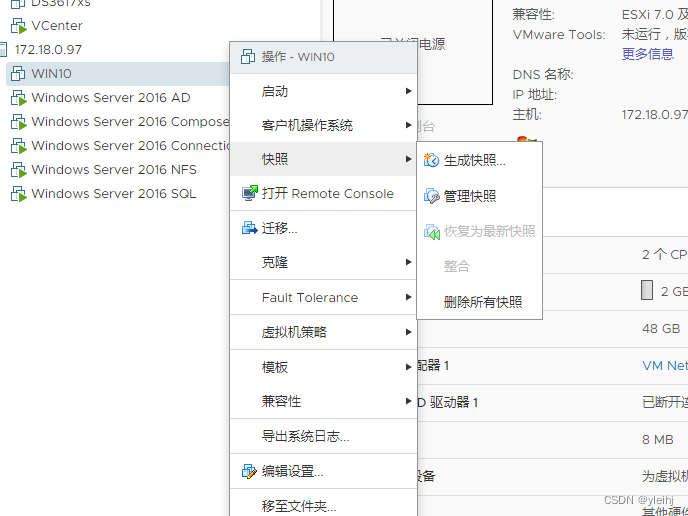The image size is (688, 516).
Task: Open the 启动 power menu entry
Action: click(x=323, y=91)
